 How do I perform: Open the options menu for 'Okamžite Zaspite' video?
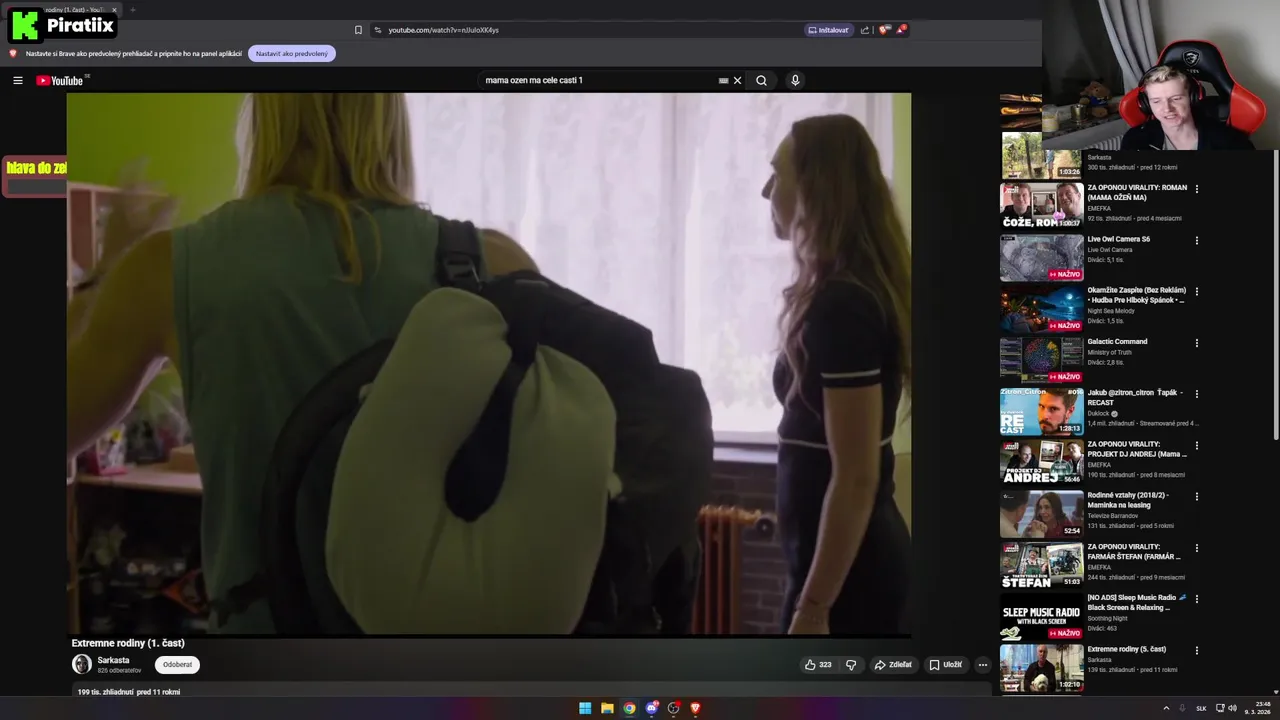(x=1196, y=292)
